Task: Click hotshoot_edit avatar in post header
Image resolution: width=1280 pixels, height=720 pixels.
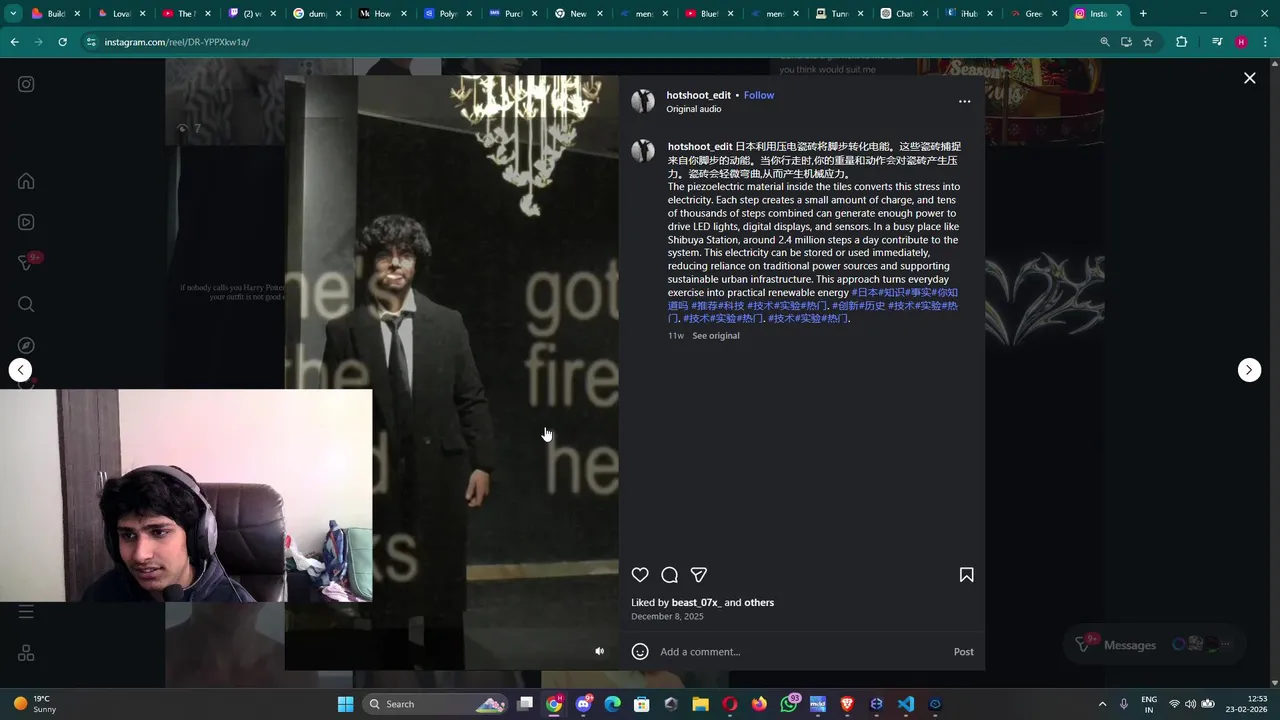Action: pos(643,101)
